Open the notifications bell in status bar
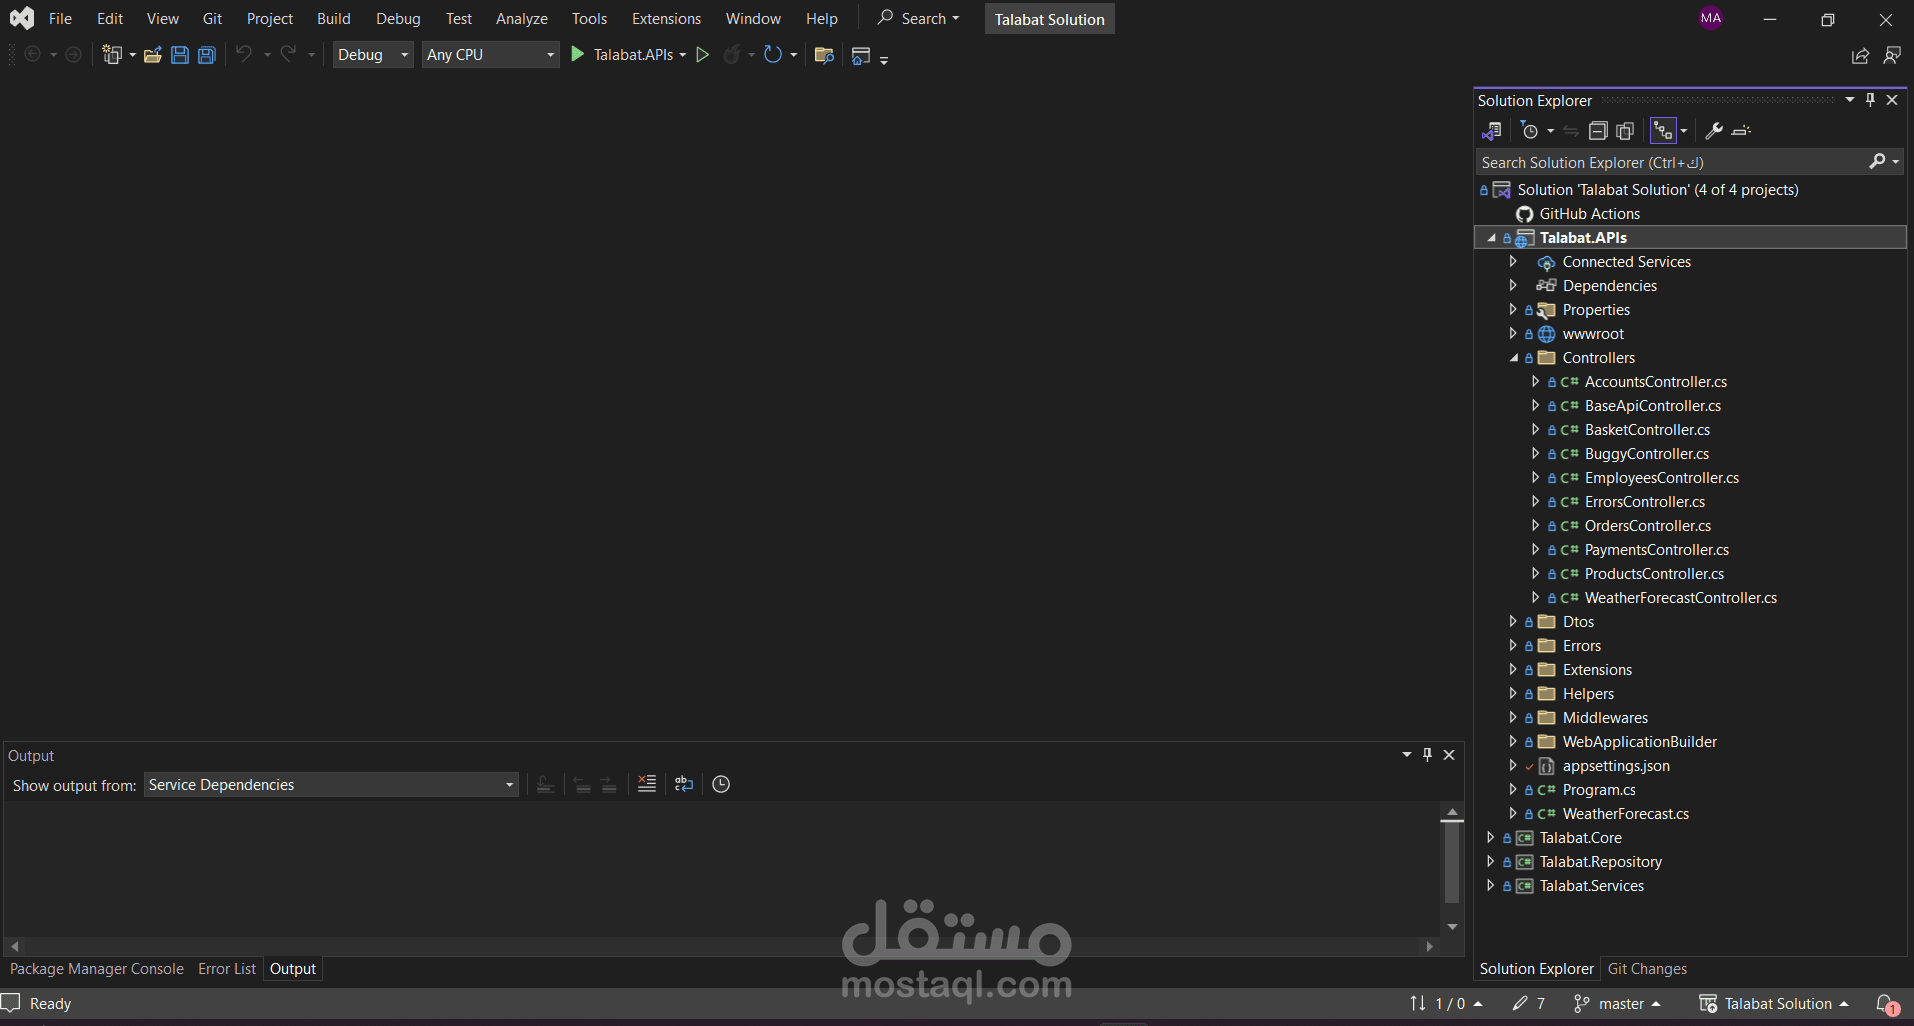Viewport: 1914px width, 1026px height. 1886,1004
